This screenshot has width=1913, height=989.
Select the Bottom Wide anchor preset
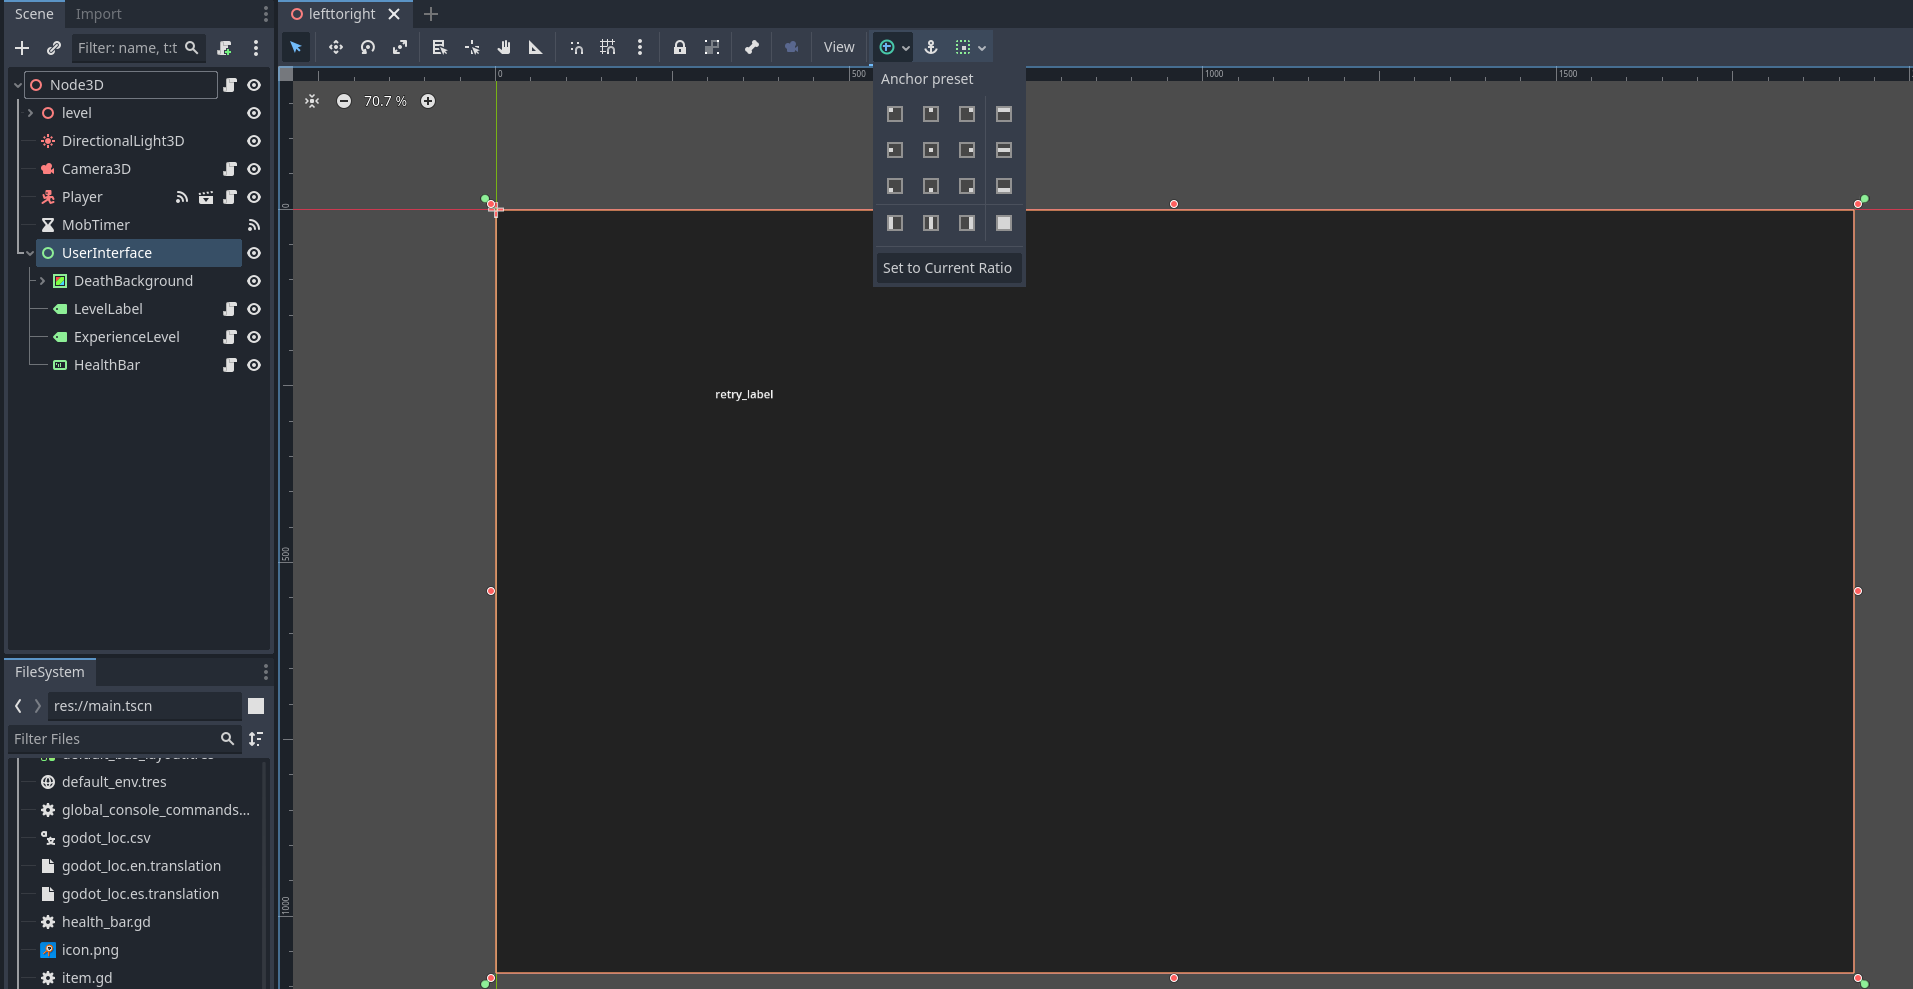1004,186
